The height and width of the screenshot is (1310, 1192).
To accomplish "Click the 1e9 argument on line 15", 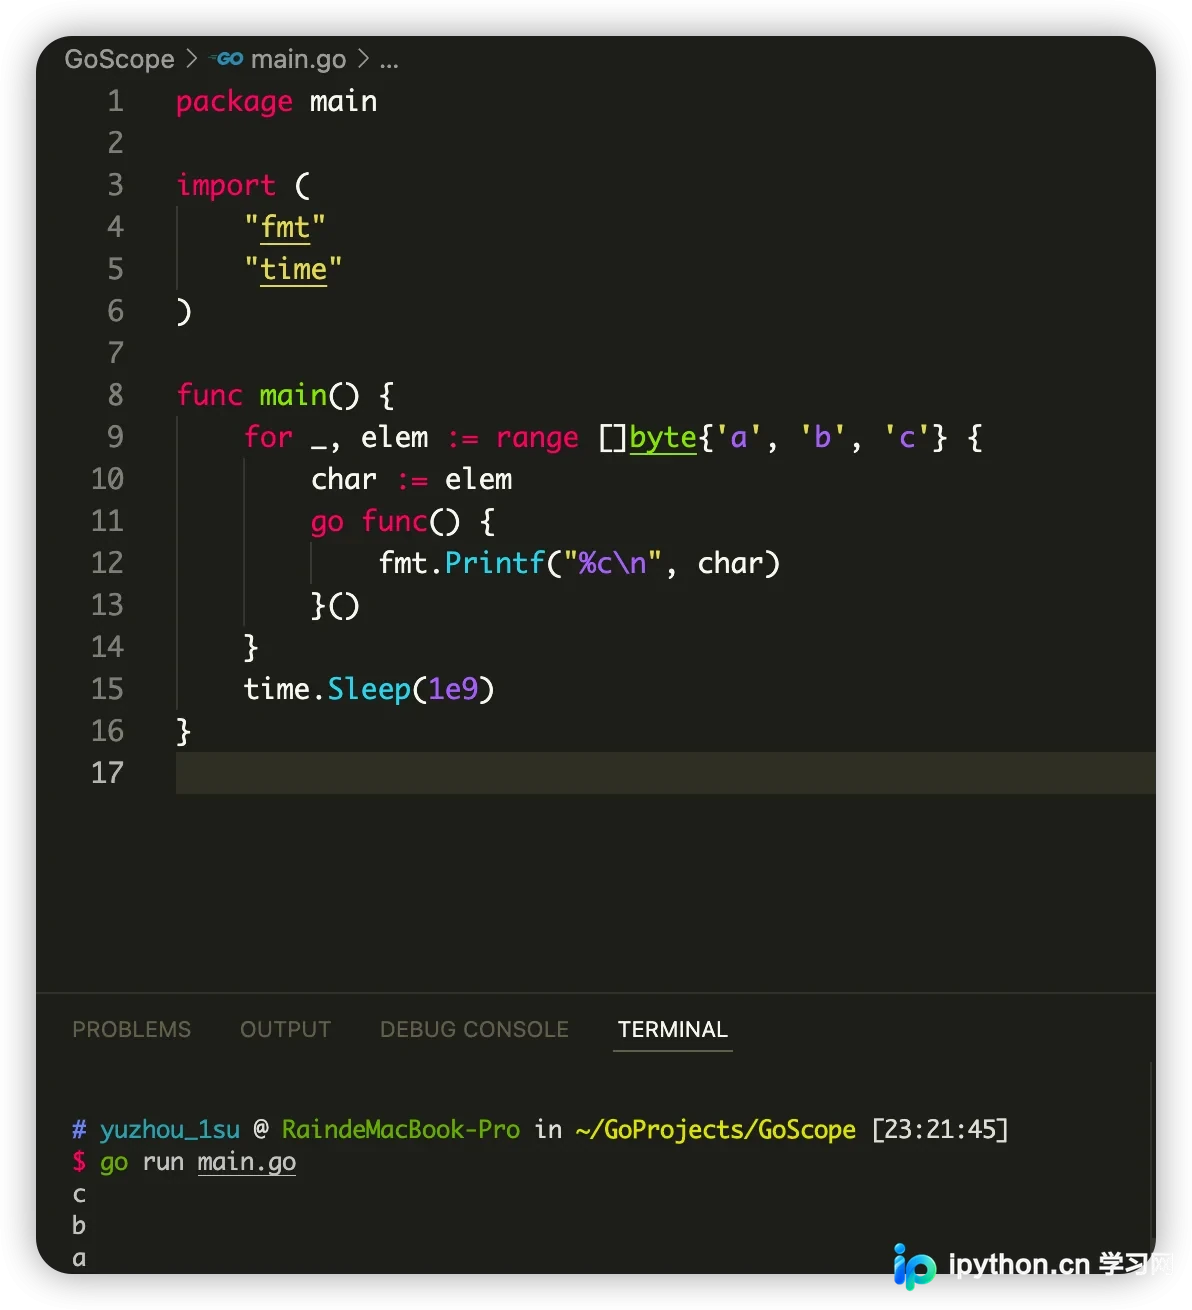I will click(453, 689).
